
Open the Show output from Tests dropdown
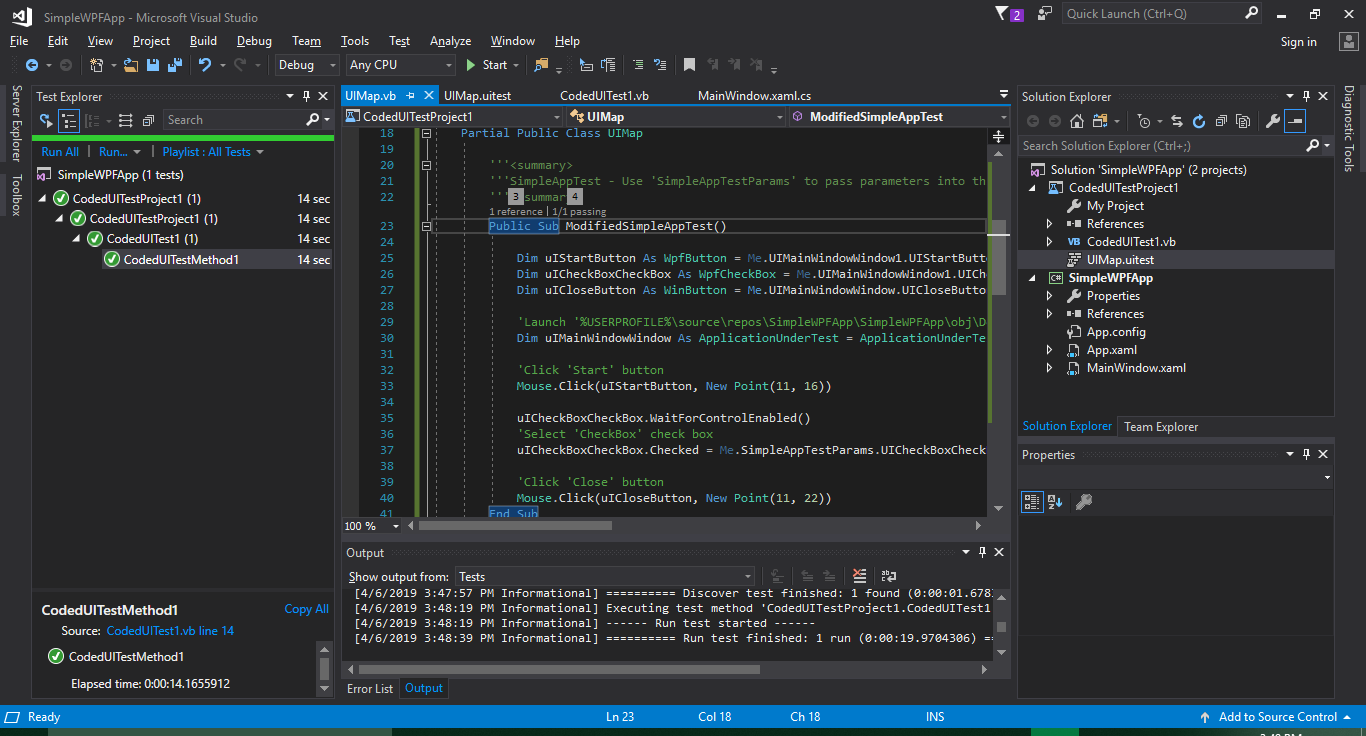click(x=605, y=576)
